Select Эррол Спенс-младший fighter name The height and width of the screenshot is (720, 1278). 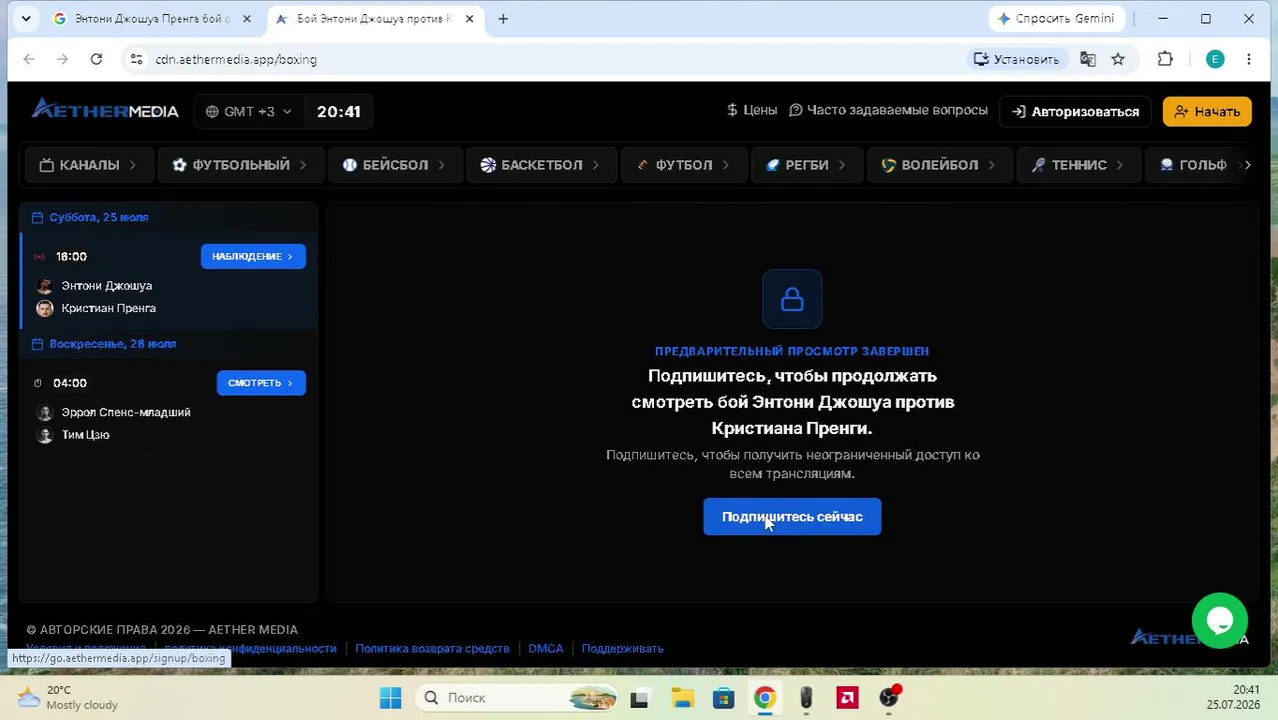click(x=126, y=412)
